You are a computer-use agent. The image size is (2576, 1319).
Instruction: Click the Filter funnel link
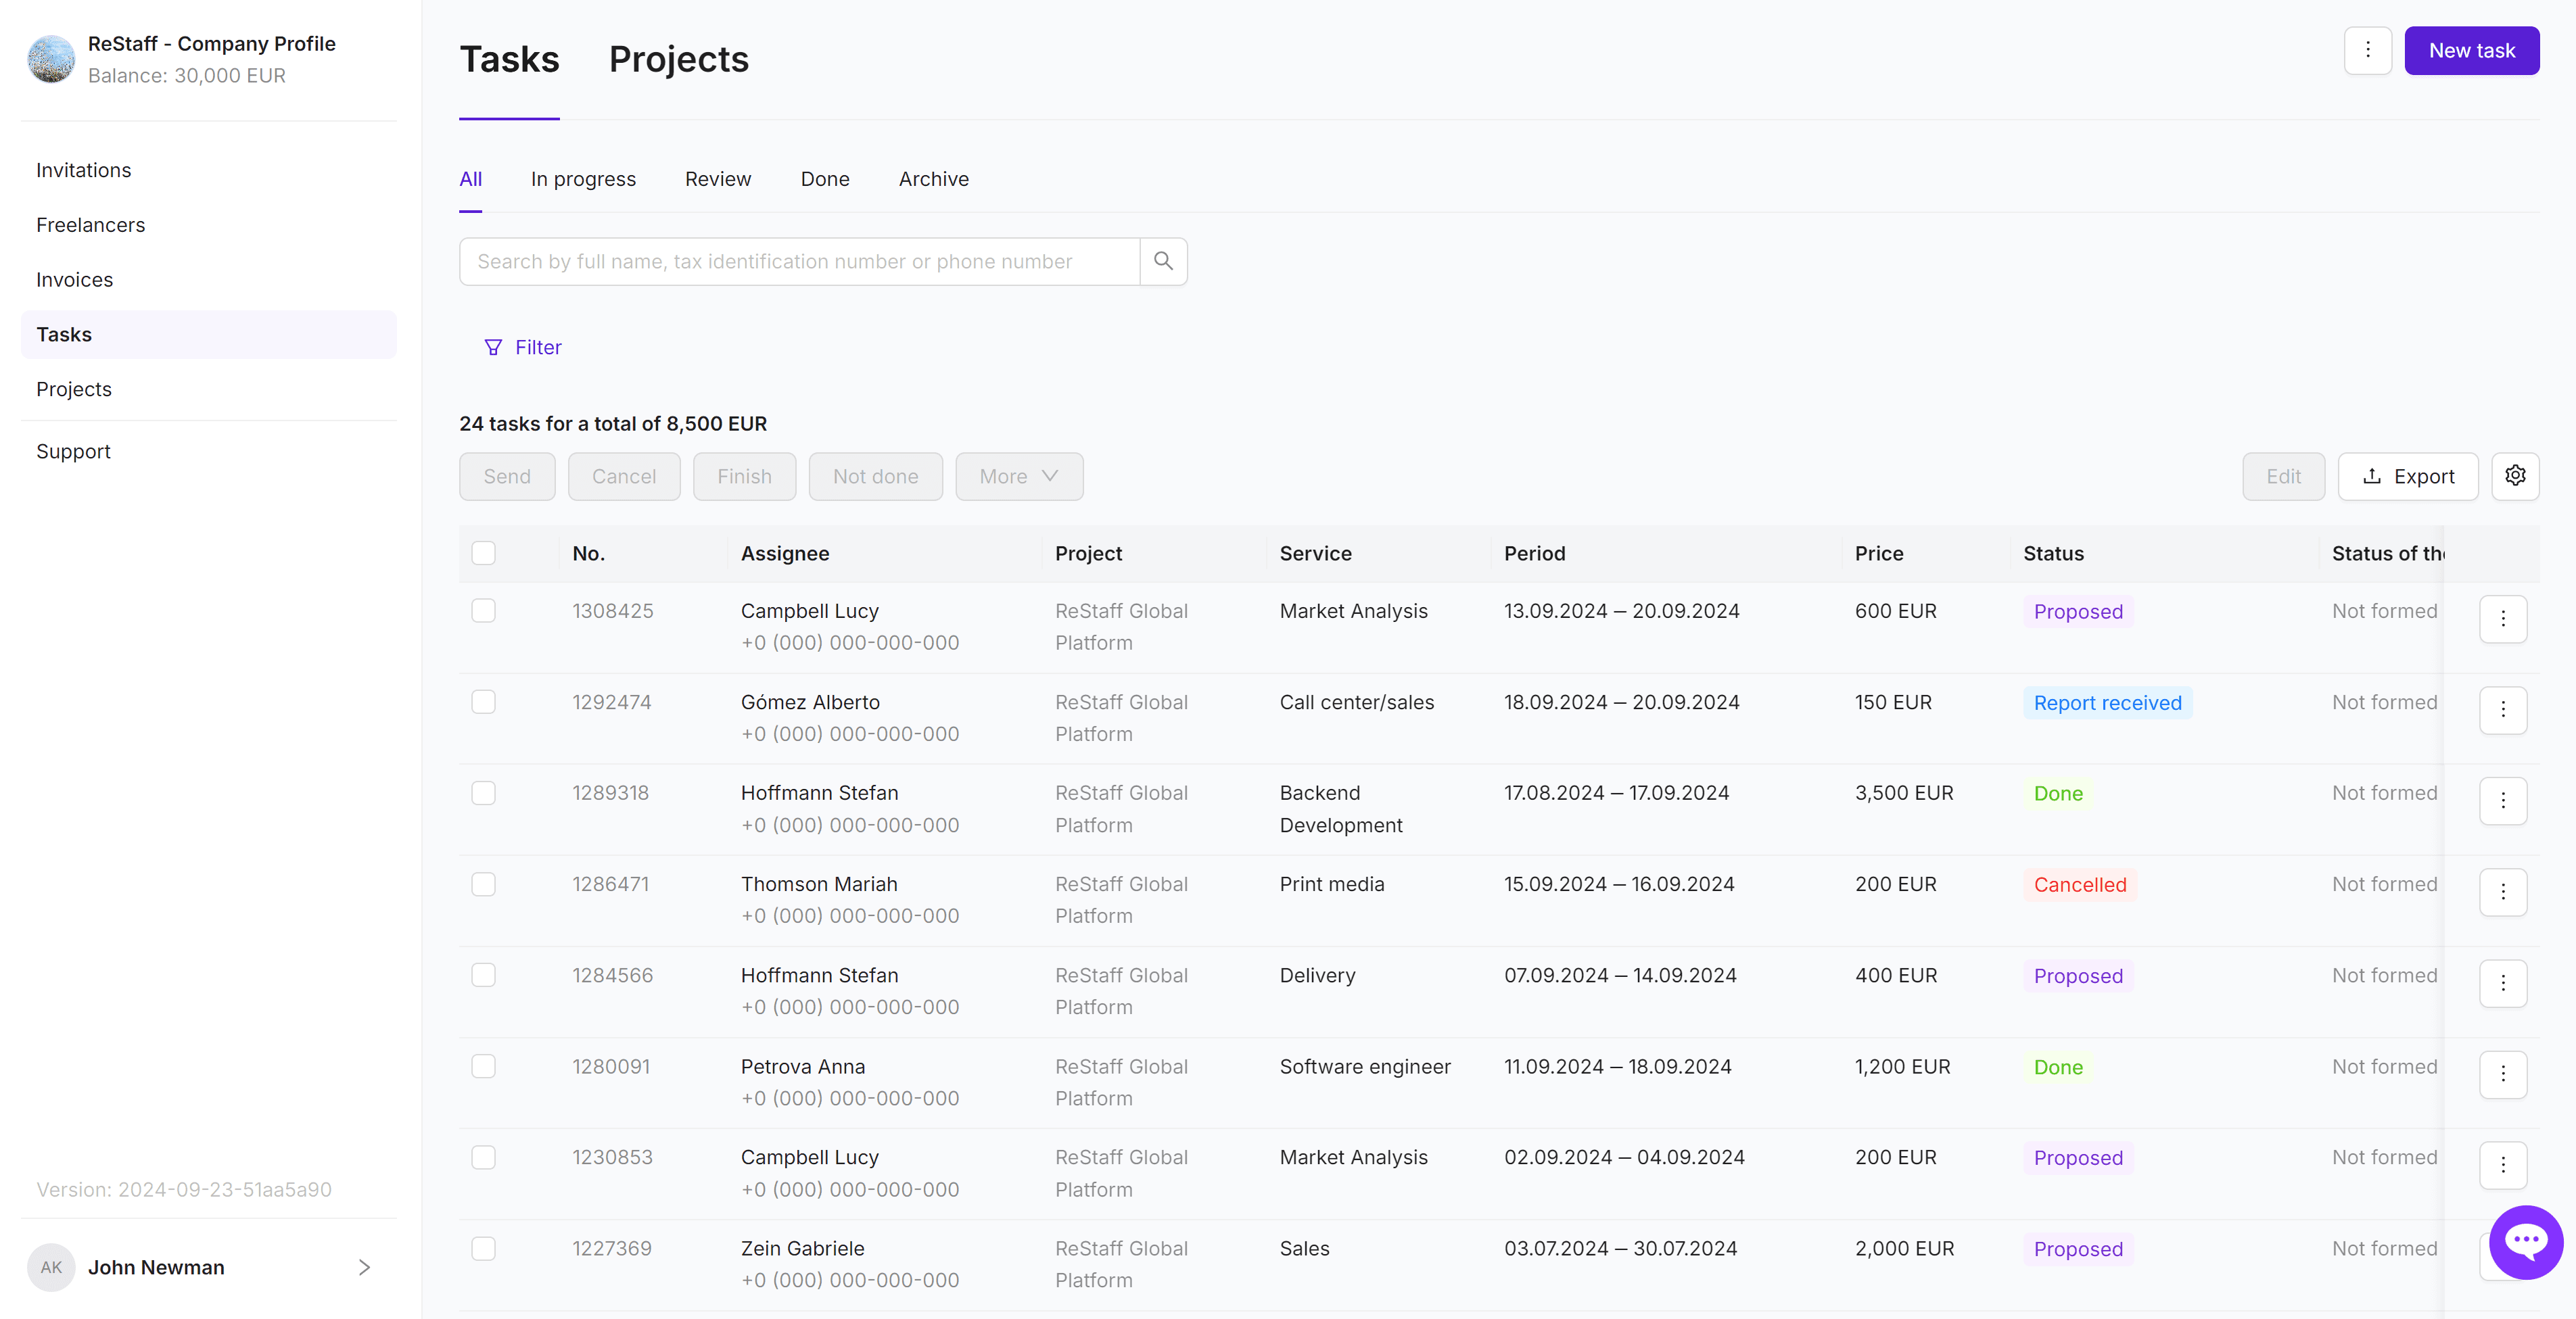(x=523, y=347)
